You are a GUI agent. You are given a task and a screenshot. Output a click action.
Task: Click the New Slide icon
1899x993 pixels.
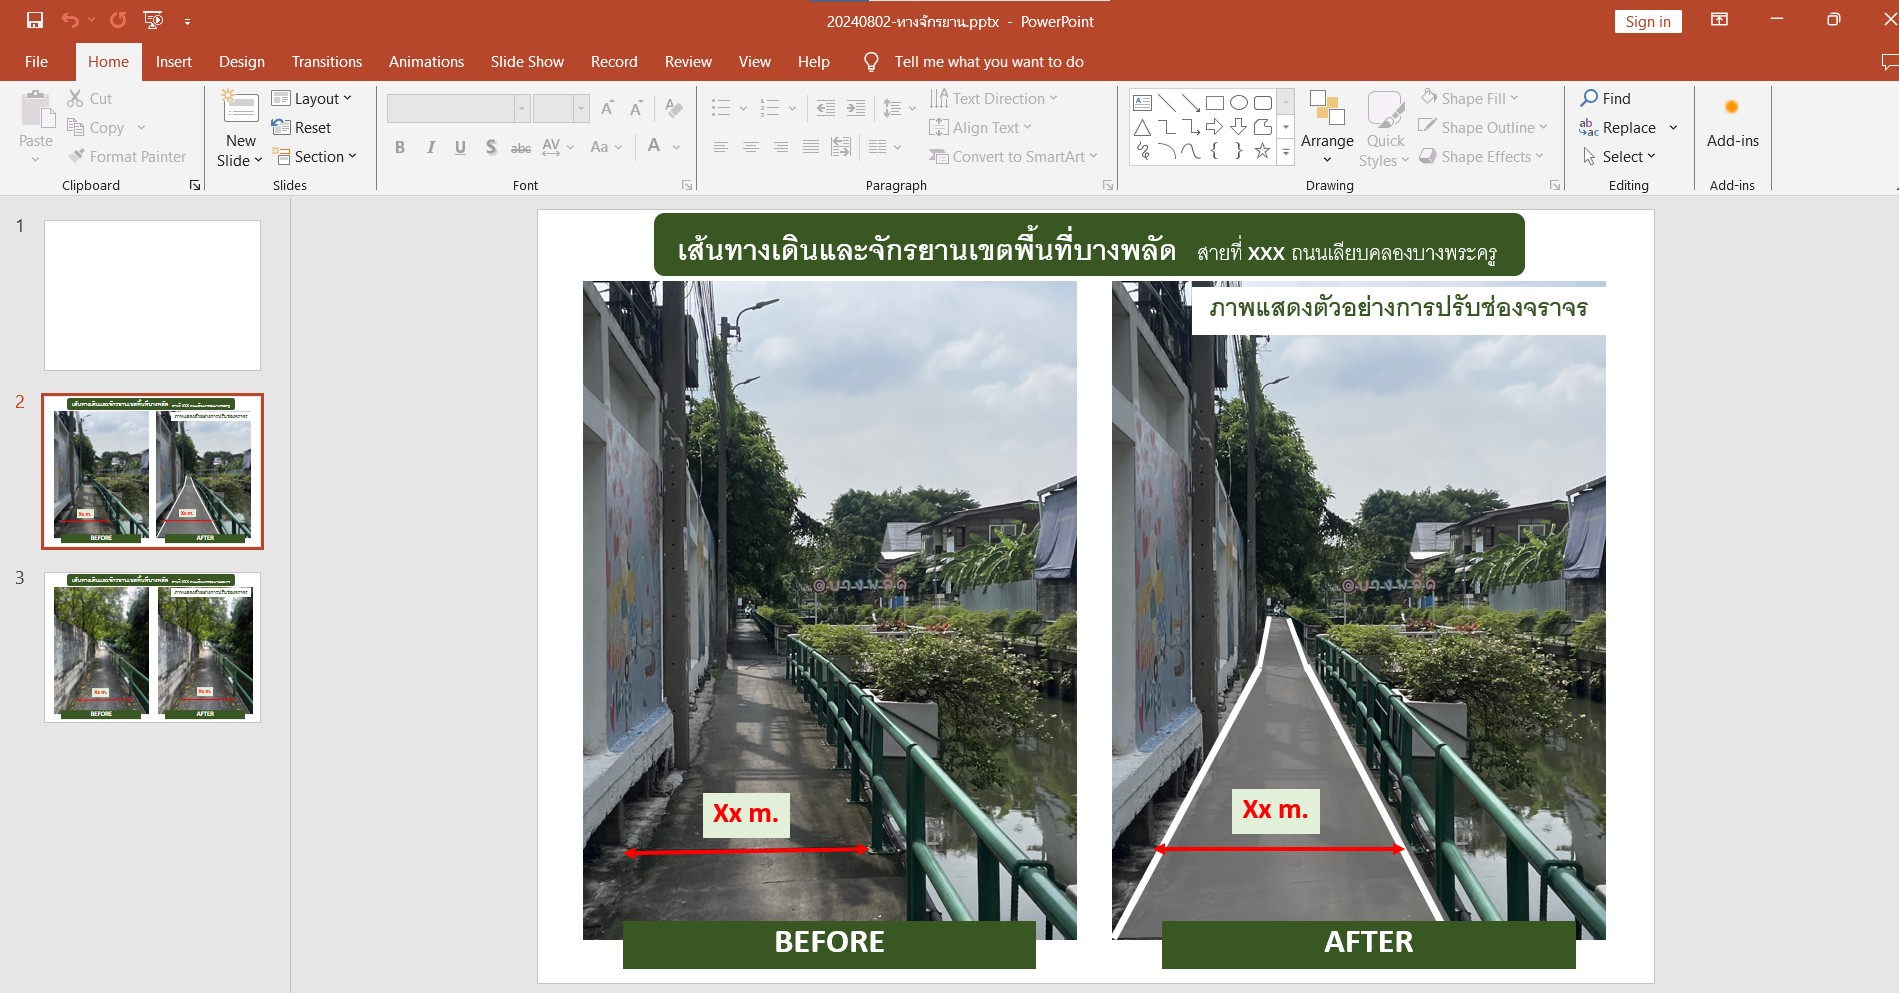[x=241, y=108]
